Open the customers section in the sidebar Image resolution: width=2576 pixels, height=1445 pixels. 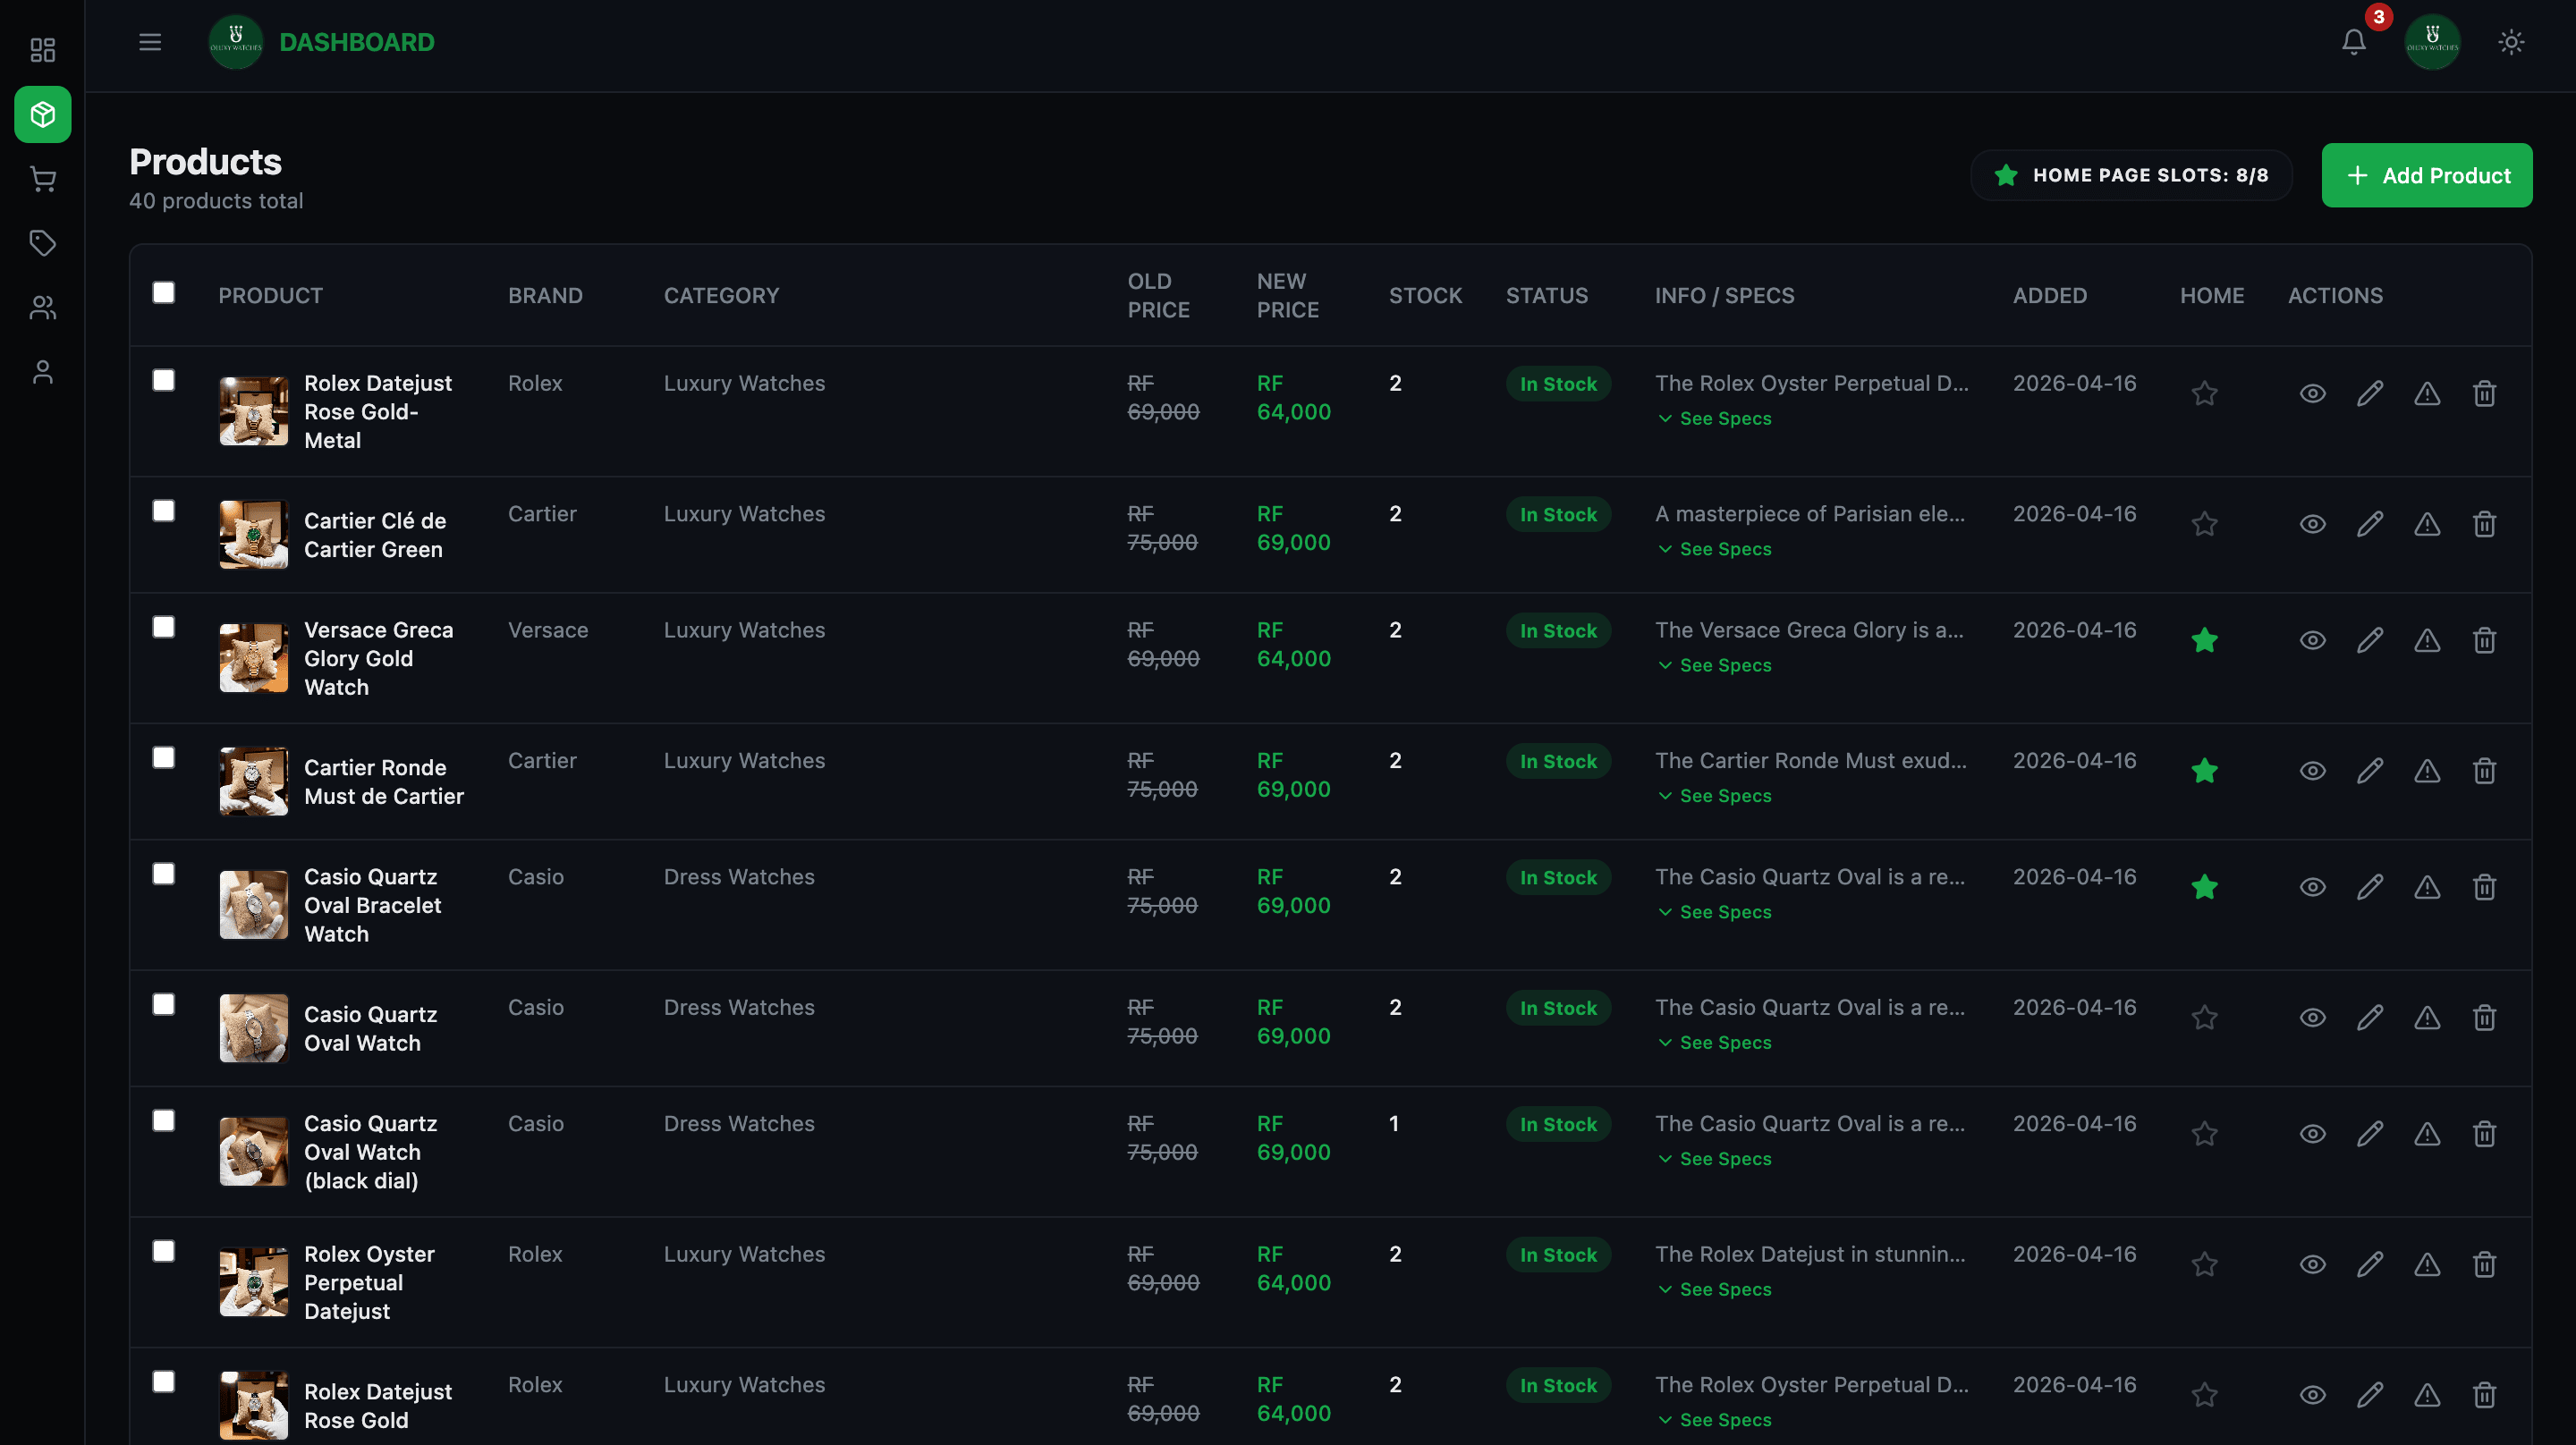point(42,307)
